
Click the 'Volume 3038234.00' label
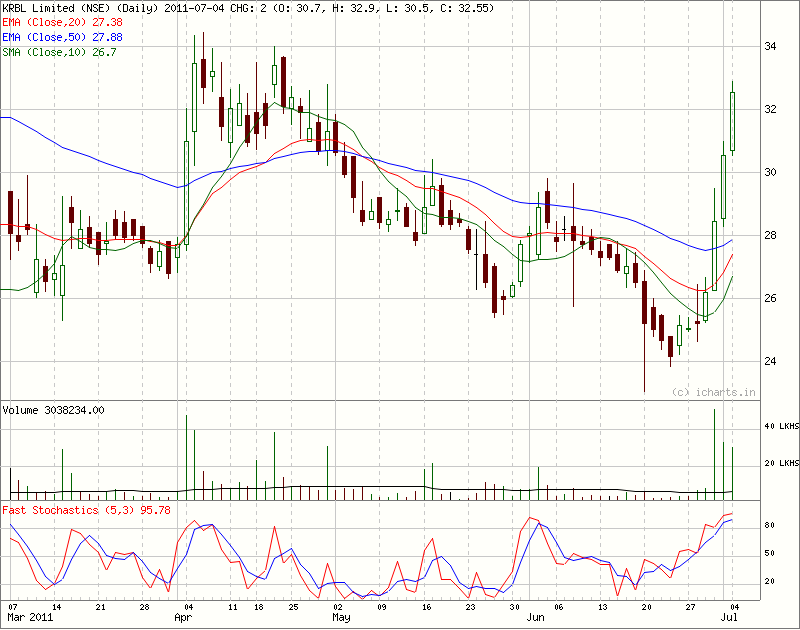(x=53, y=410)
